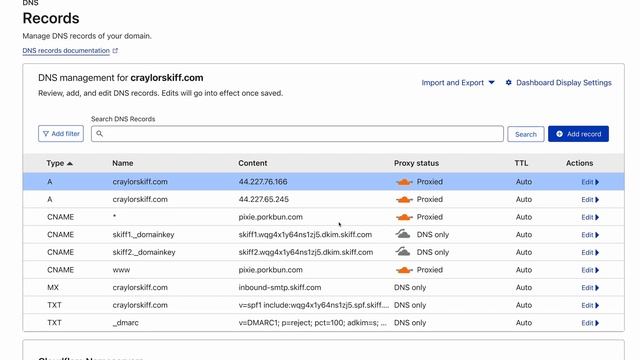Image resolution: width=640 pixels, height=360 pixels.
Task: Edit the A record 44.227.76.166
Action: point(590,182)
